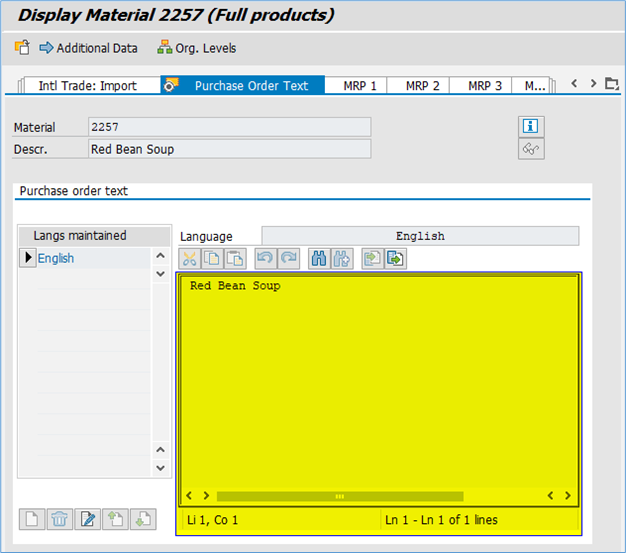Click the editor's horizontal scrollbar thumb
The height and width of the screenshot is (553, 626).
tap(340, 496)
